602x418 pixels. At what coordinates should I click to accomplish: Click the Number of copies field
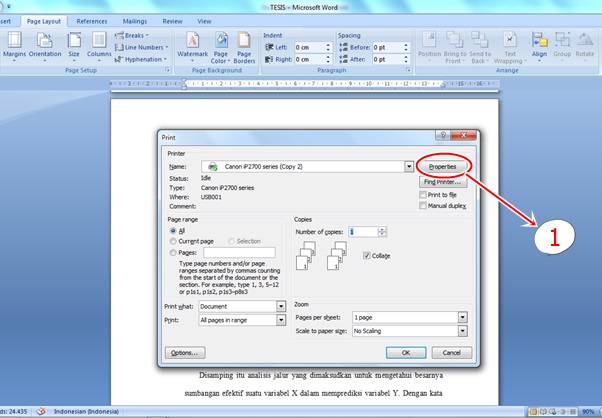tap(363, 232)
